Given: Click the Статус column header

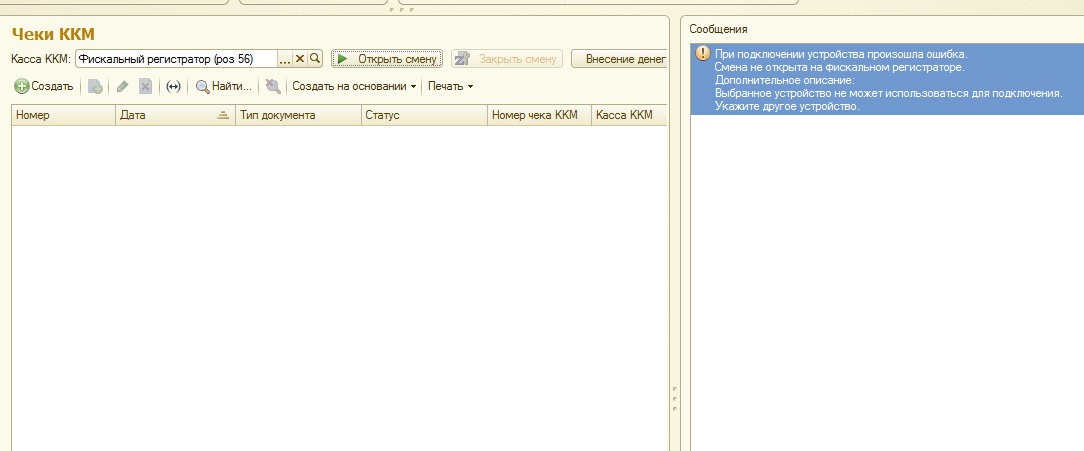Looking at the screenshot, I should pyautogui.click(x=424, y=116).
